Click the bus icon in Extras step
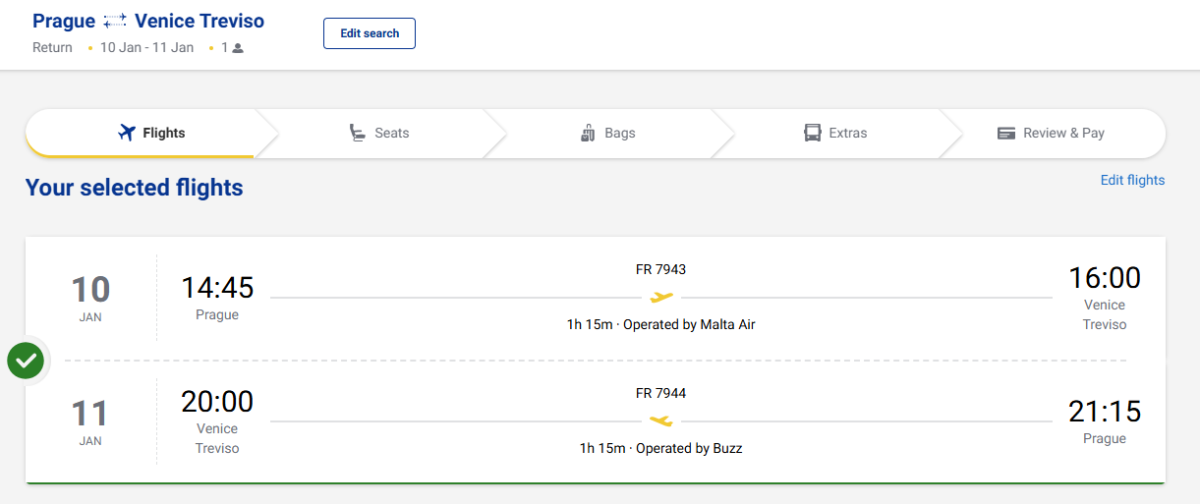This screenshot has height=504, width=1200. tap(812, 133)
